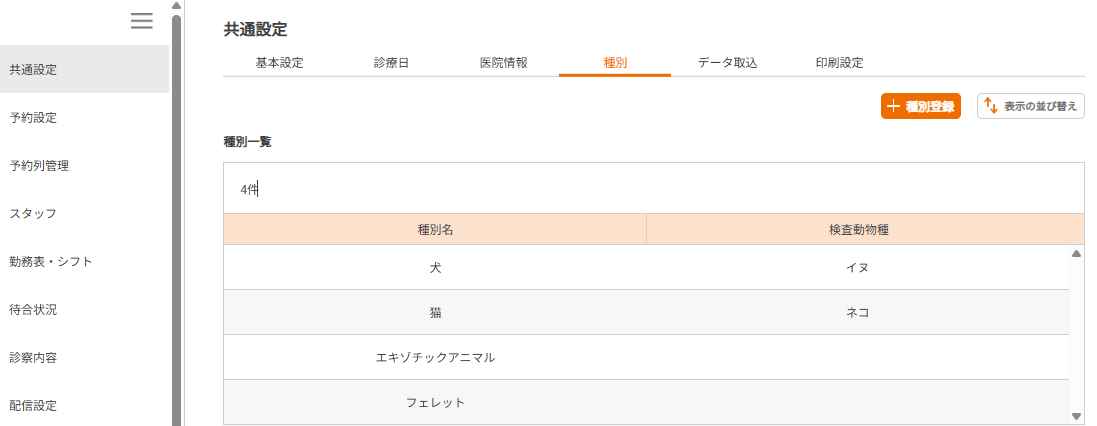Select 配信設定 in the sidebar
Screen dimensions: 1097x426
34,406
